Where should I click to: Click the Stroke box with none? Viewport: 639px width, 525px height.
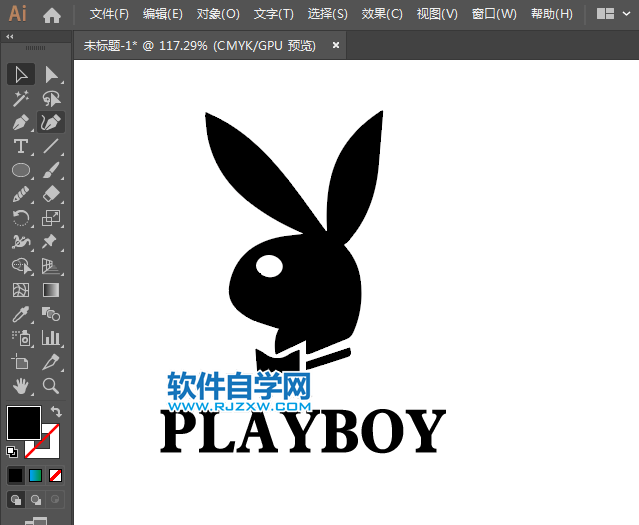51,449
